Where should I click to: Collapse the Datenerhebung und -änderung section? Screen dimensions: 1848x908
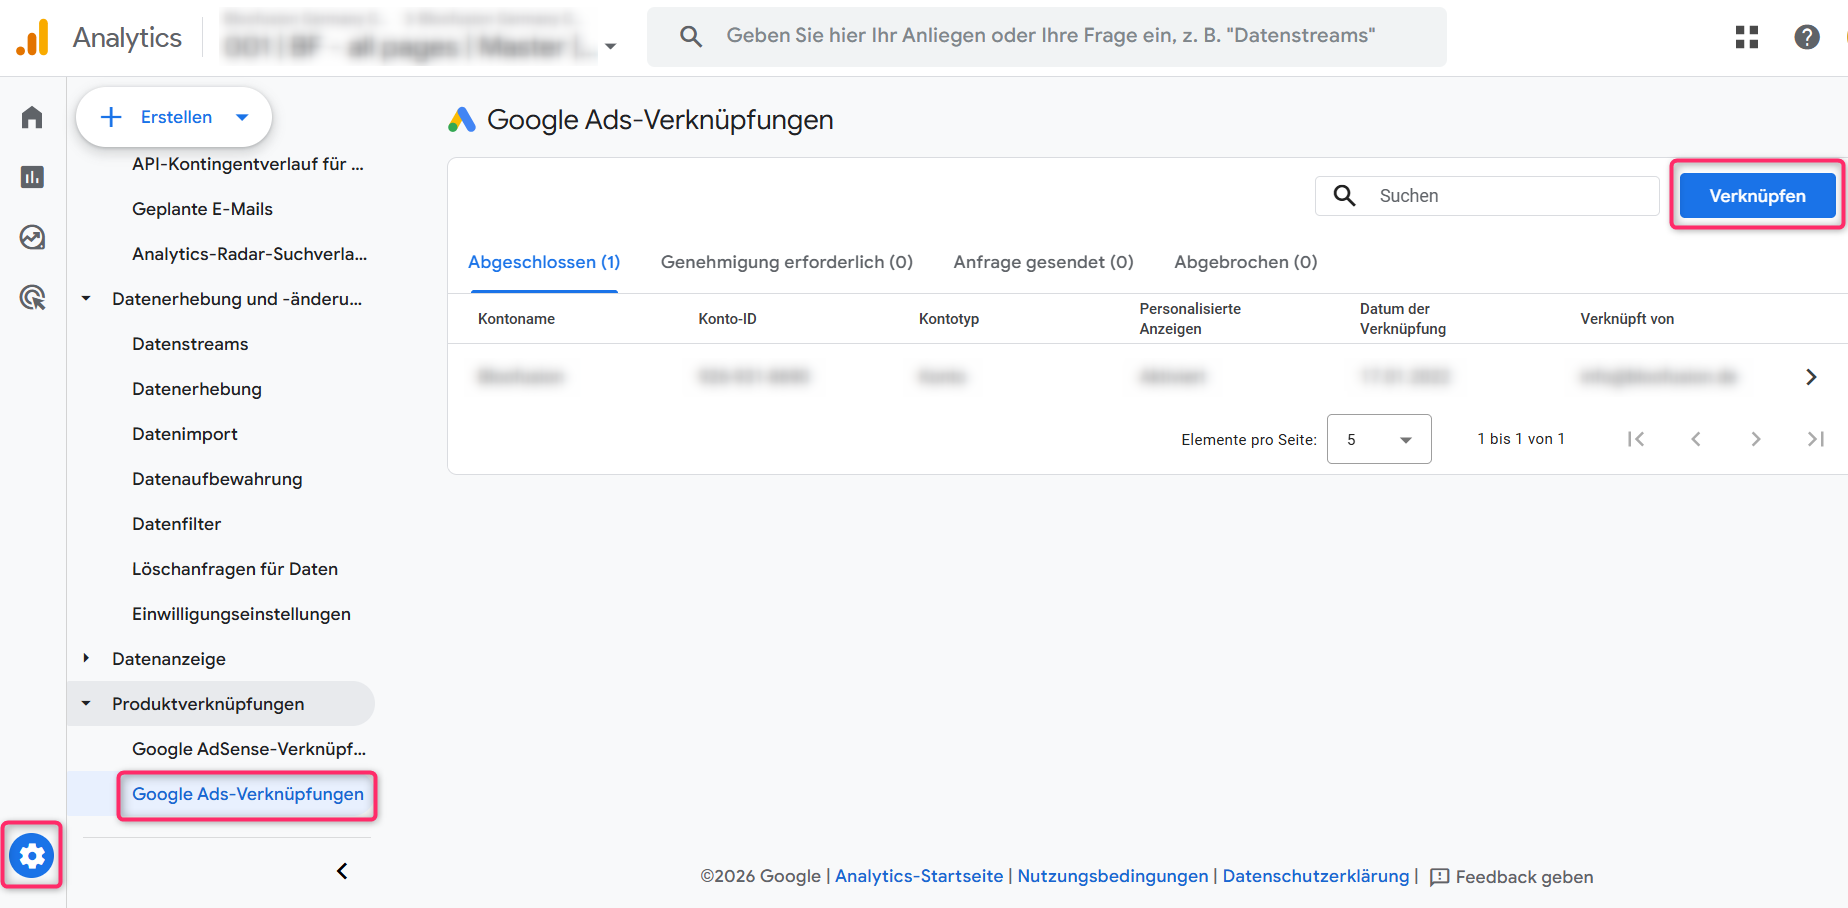pos(86,298)
